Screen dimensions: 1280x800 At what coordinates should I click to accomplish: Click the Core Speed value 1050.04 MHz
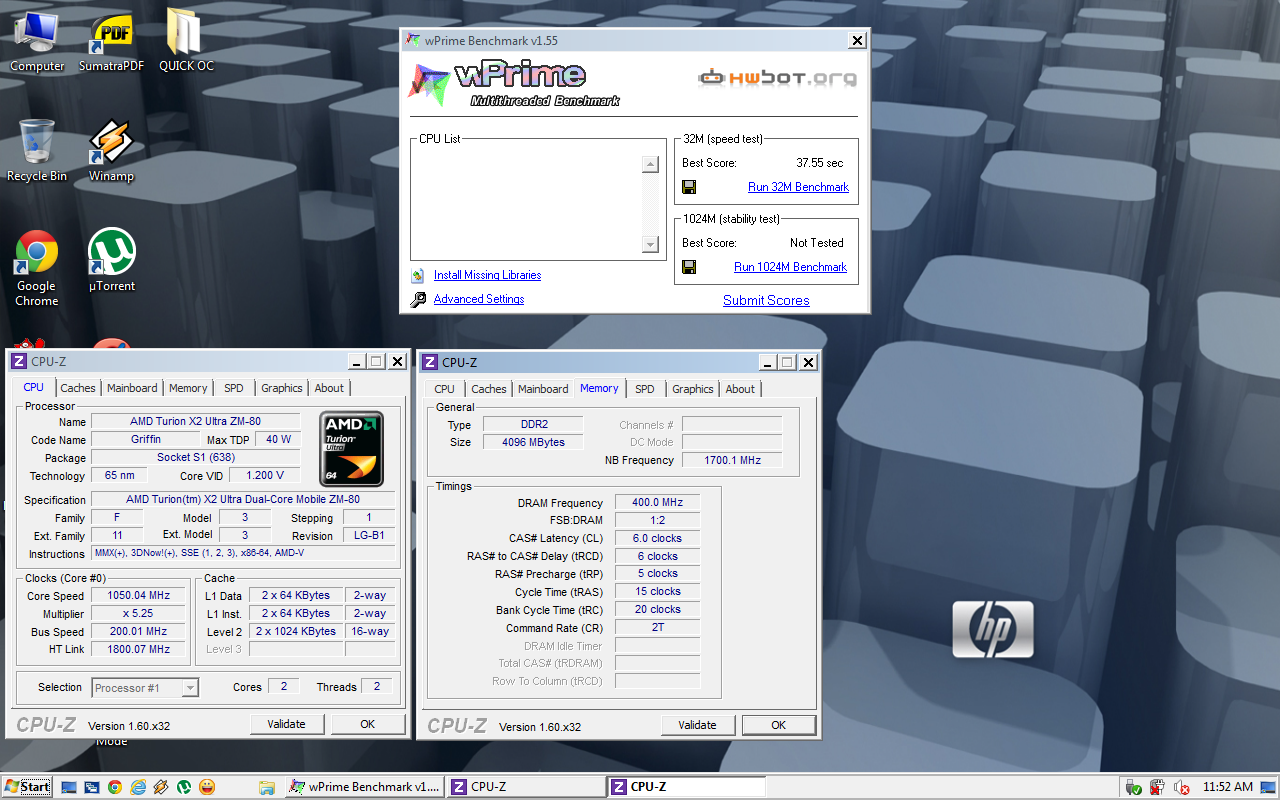pos(139,595)
